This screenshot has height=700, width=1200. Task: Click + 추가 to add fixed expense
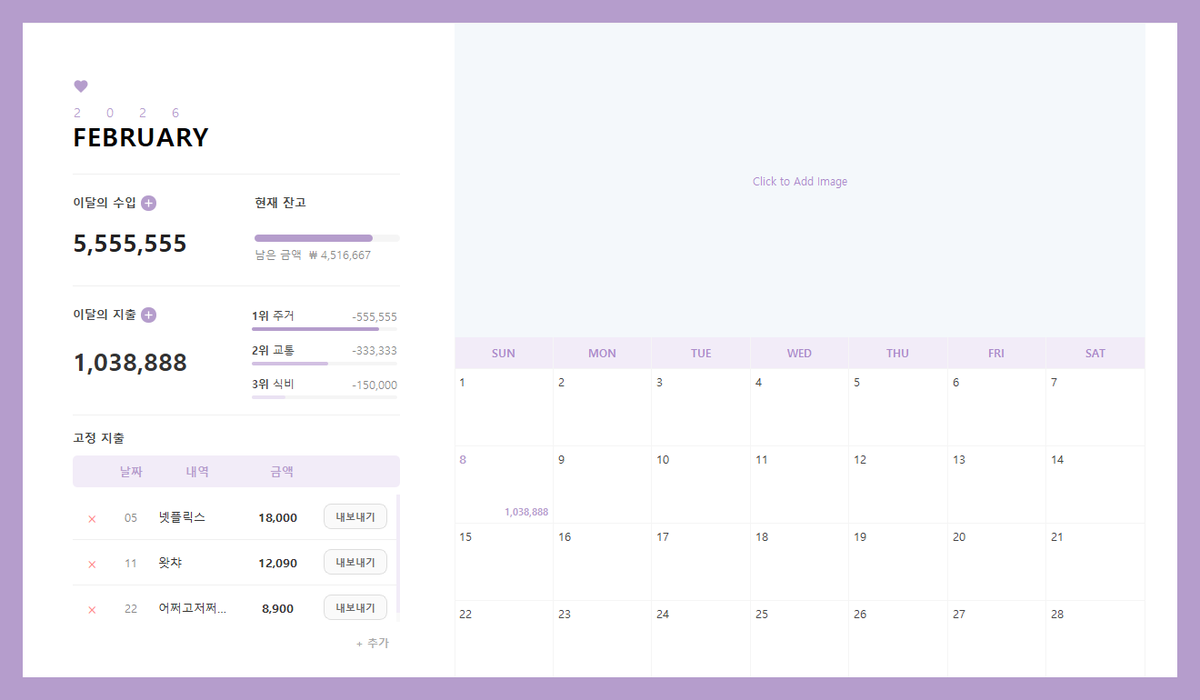coord(372,643)
